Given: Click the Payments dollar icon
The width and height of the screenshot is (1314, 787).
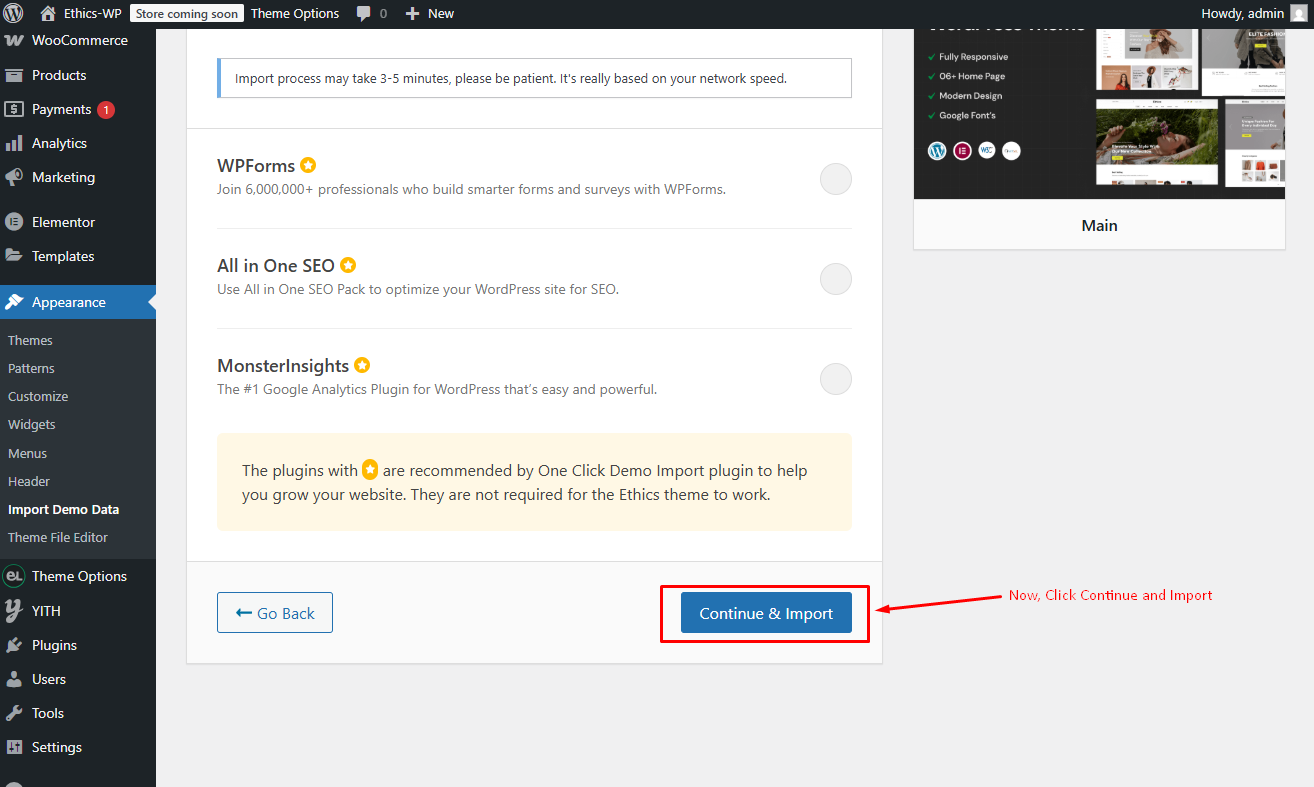Looking at the screenshot, I should click(14, 109).
